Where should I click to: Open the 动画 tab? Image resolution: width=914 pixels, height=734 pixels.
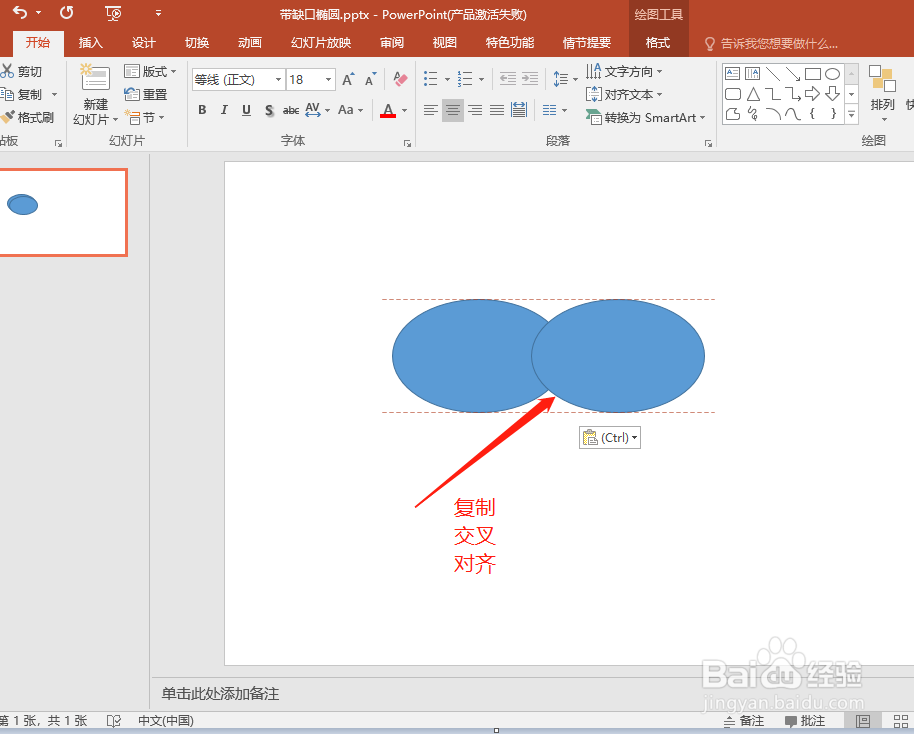pyautogui.click(x=249, y=43)
